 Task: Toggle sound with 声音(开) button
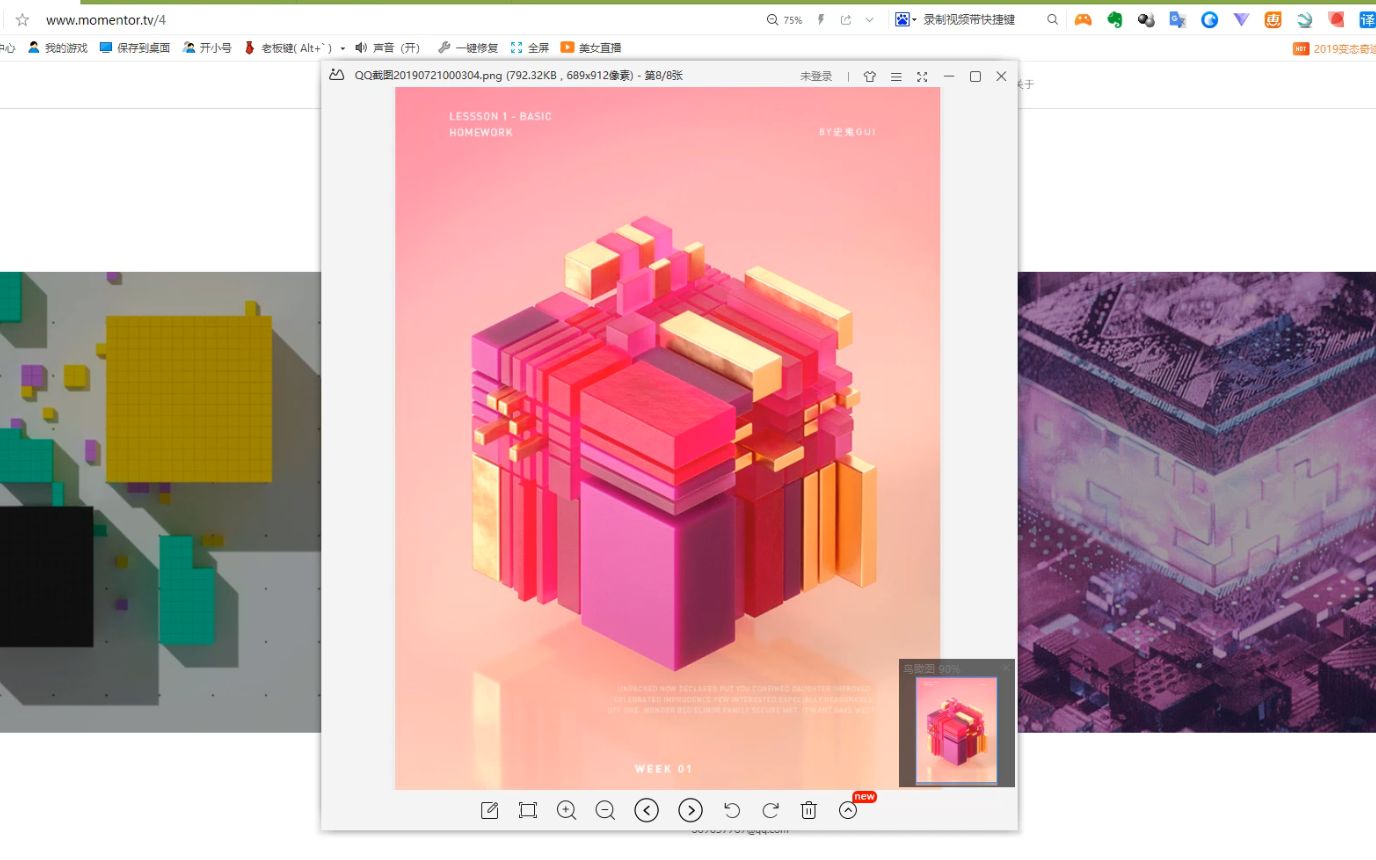coord(388,46)
